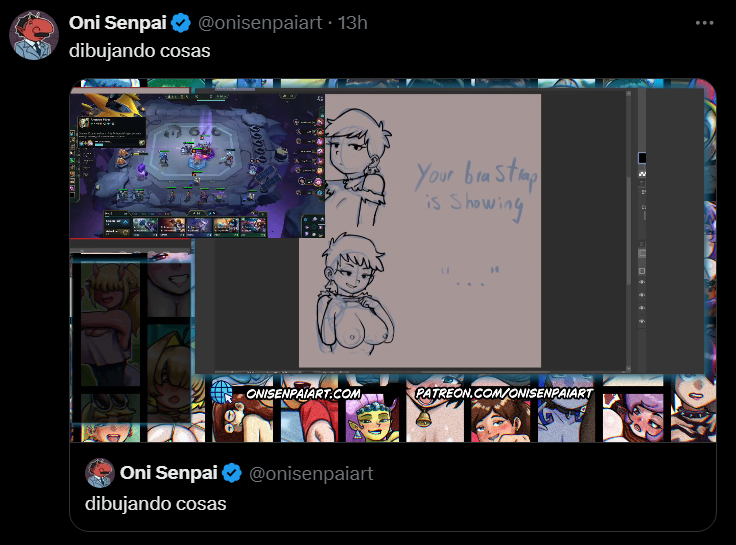Viewport: 736px width, 545px height.
Task: Open the three-dot more options menu
Action: [704, 23]
